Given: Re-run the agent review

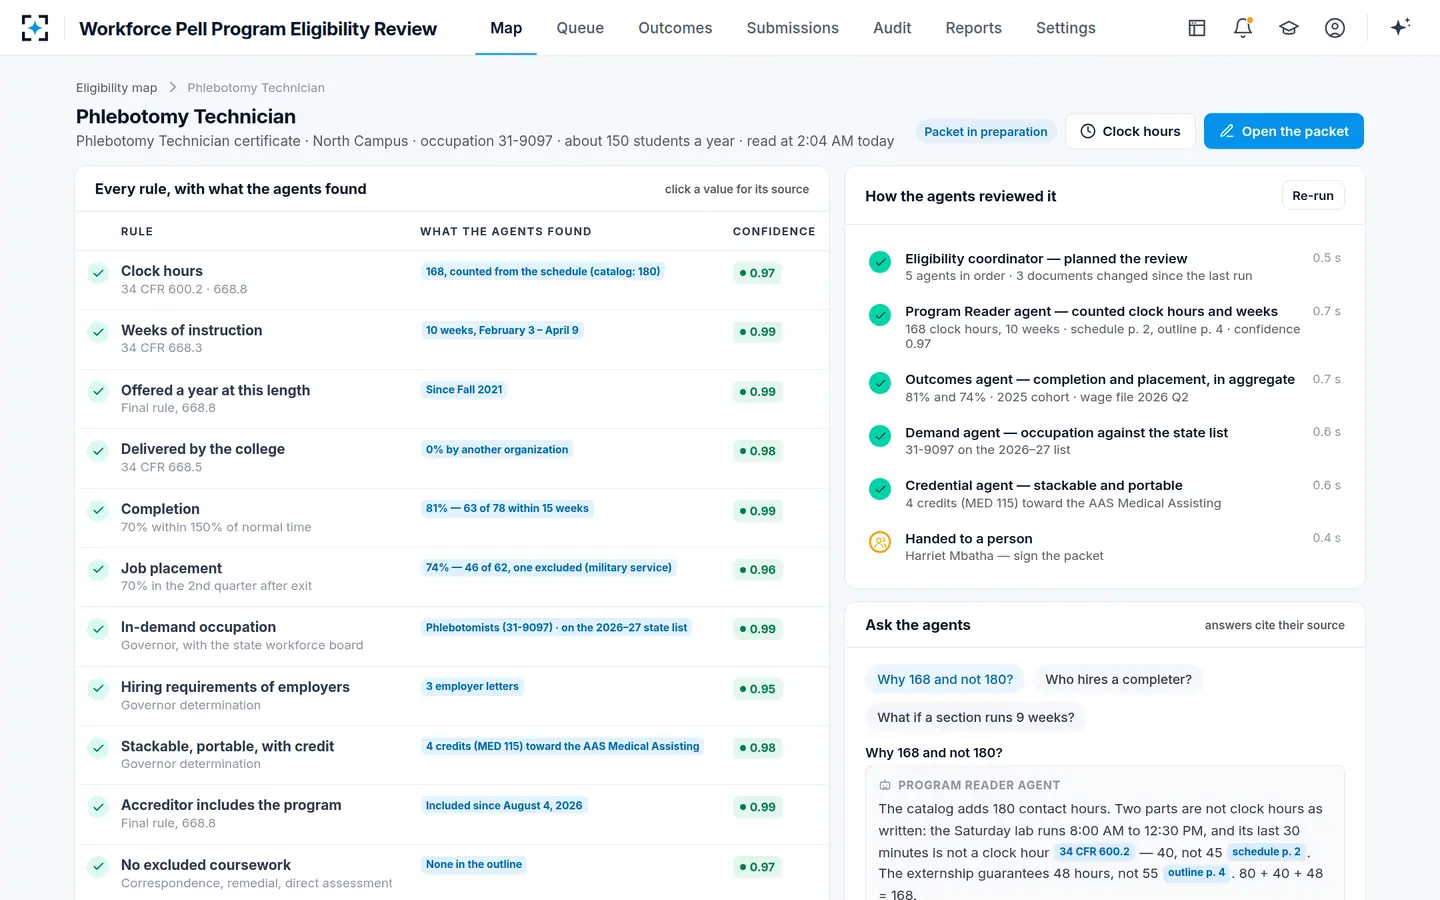Looking at the screenshot, I should pyautogui.click(x=1313, y=196).
